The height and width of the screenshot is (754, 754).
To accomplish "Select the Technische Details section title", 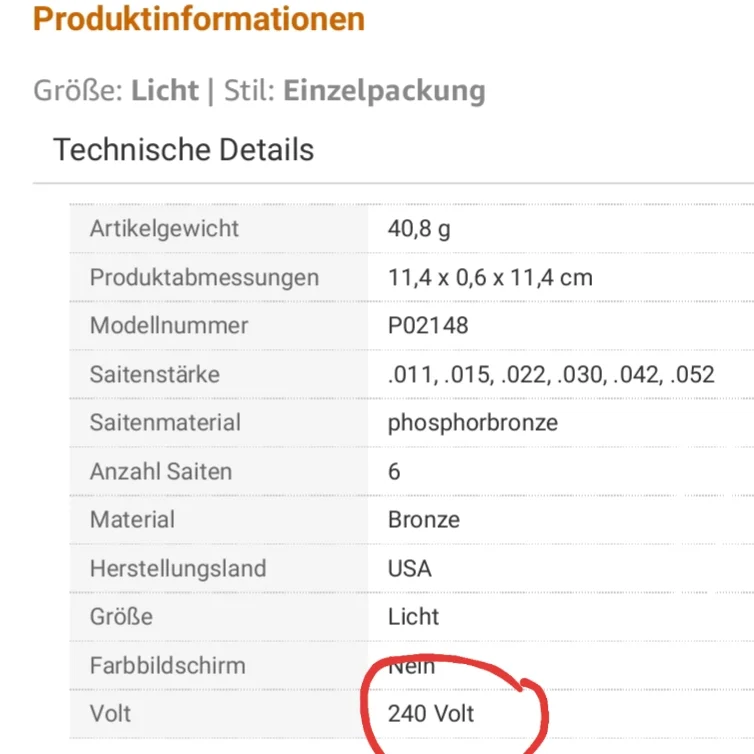I will pyautogui.click(x=183, y=150).
